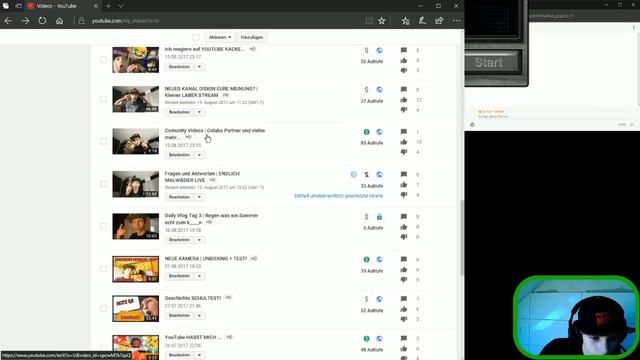Select checkbox for Kleiner LABER STREAM video

tap(103, 99)
